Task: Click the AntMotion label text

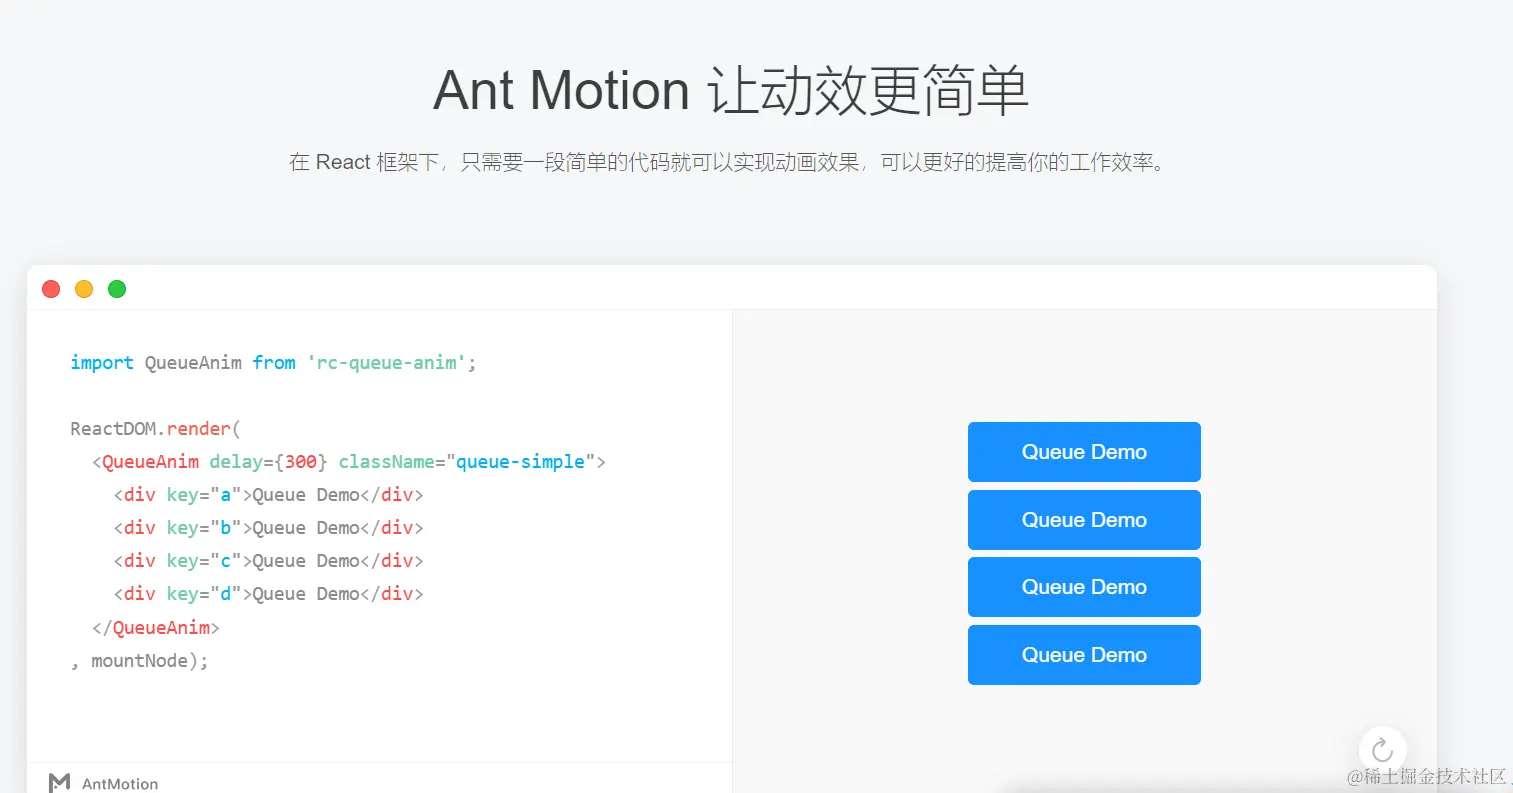Action: (120, 784)
